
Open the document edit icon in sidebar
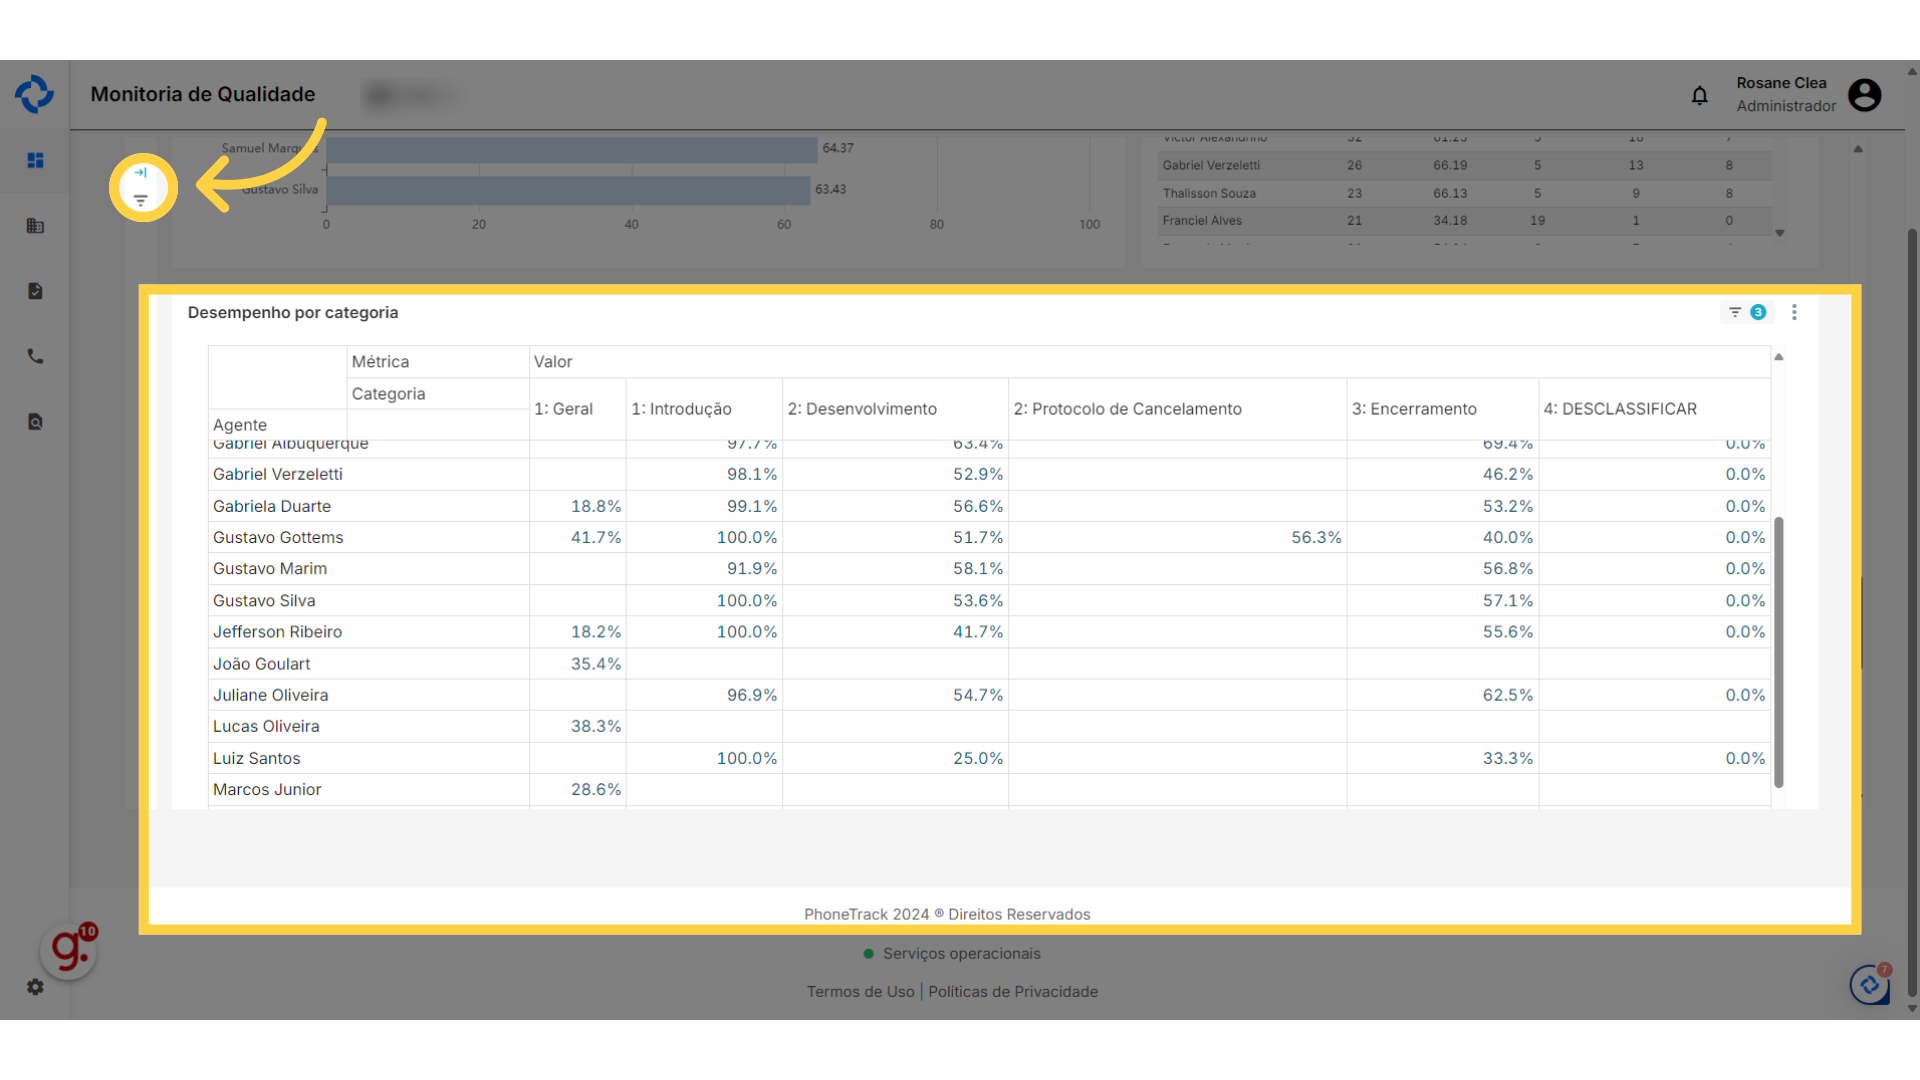35,291
